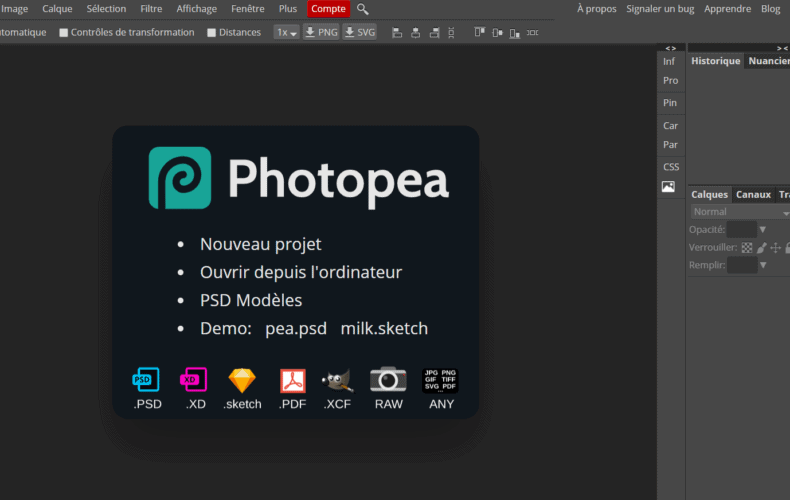Toggle the Distances checkbox
The image size is (790, 500).
pos(212,33)
